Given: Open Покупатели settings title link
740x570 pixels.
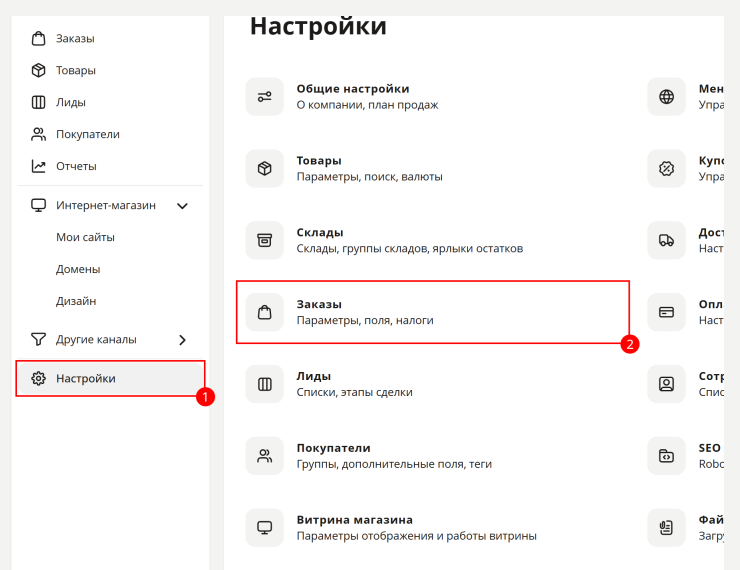Looking at the screenshot, I should 334,448.
